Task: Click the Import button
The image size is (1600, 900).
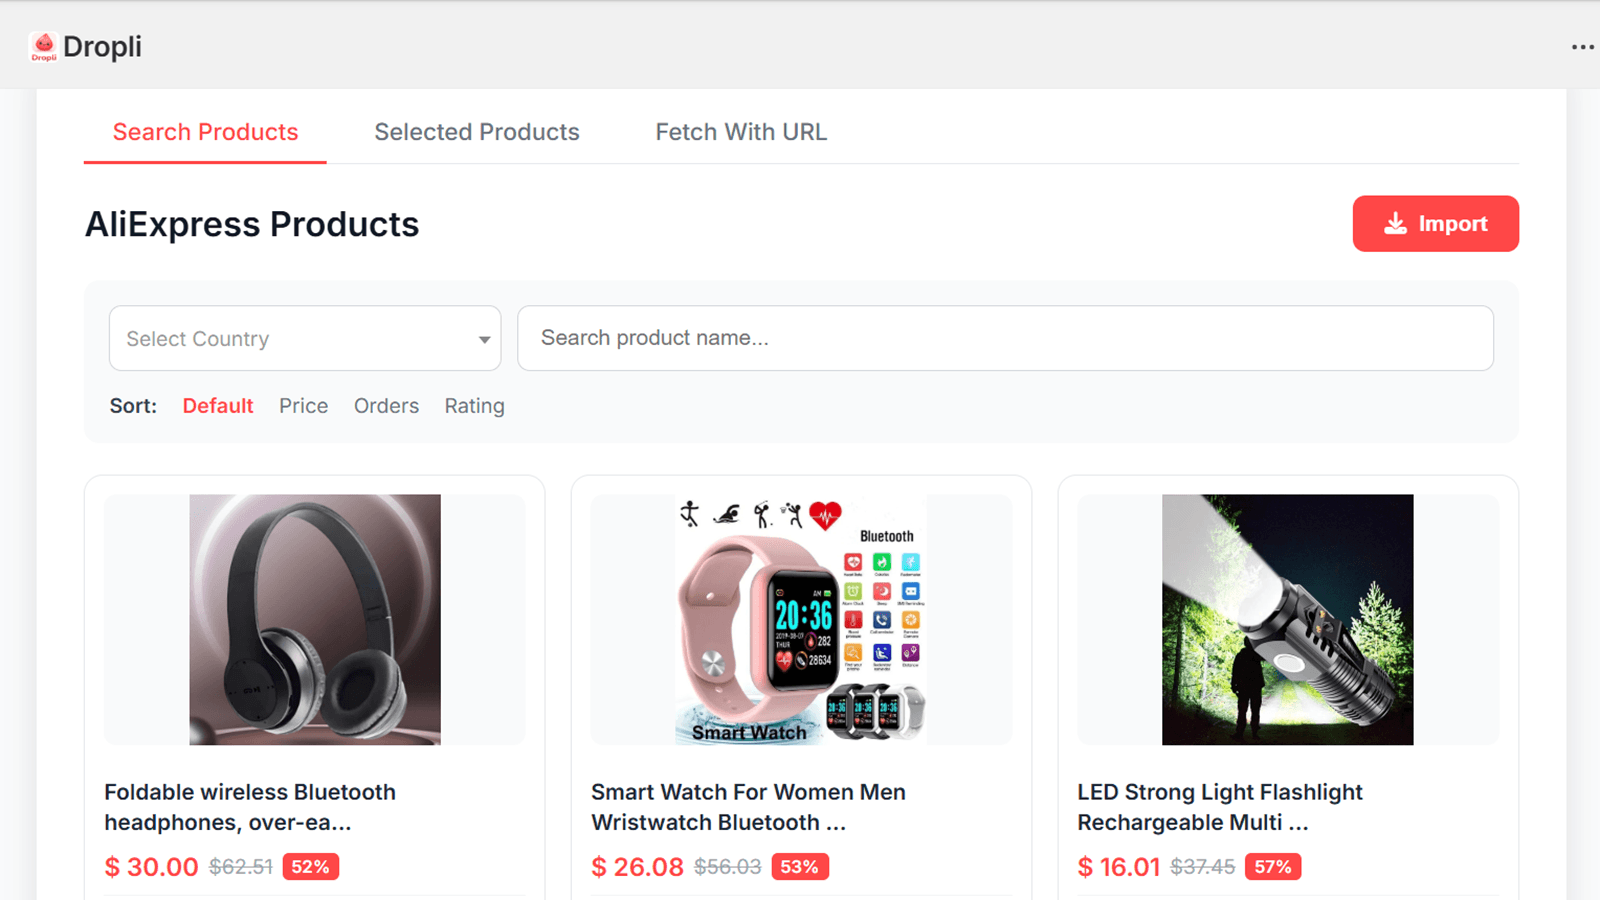Action: [1435, 224]
